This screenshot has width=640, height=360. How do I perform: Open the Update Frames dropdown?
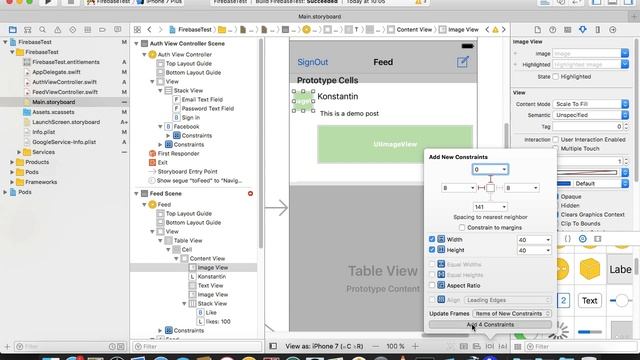[512, 313]
